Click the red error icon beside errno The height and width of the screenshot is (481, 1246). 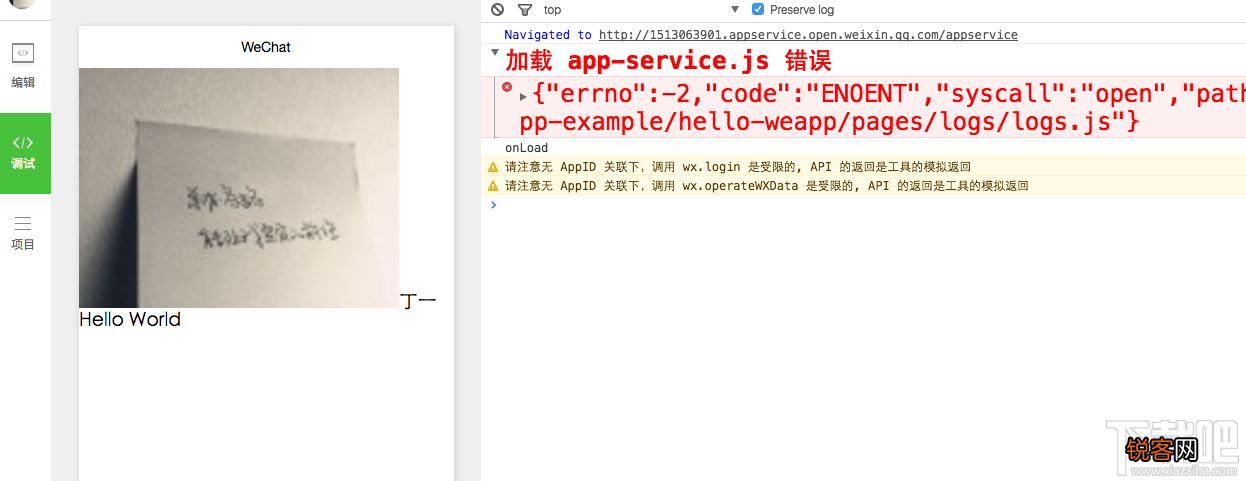click(506, 87)
